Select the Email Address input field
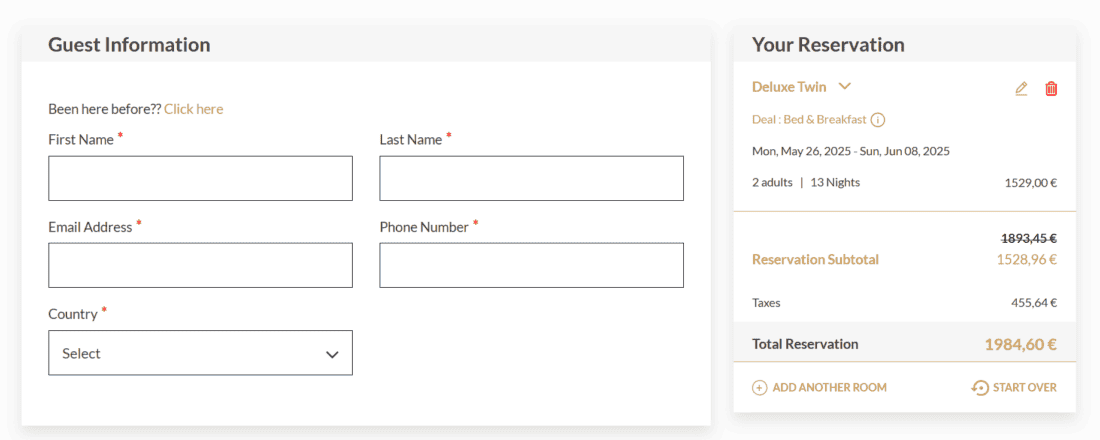 (200, 265)
